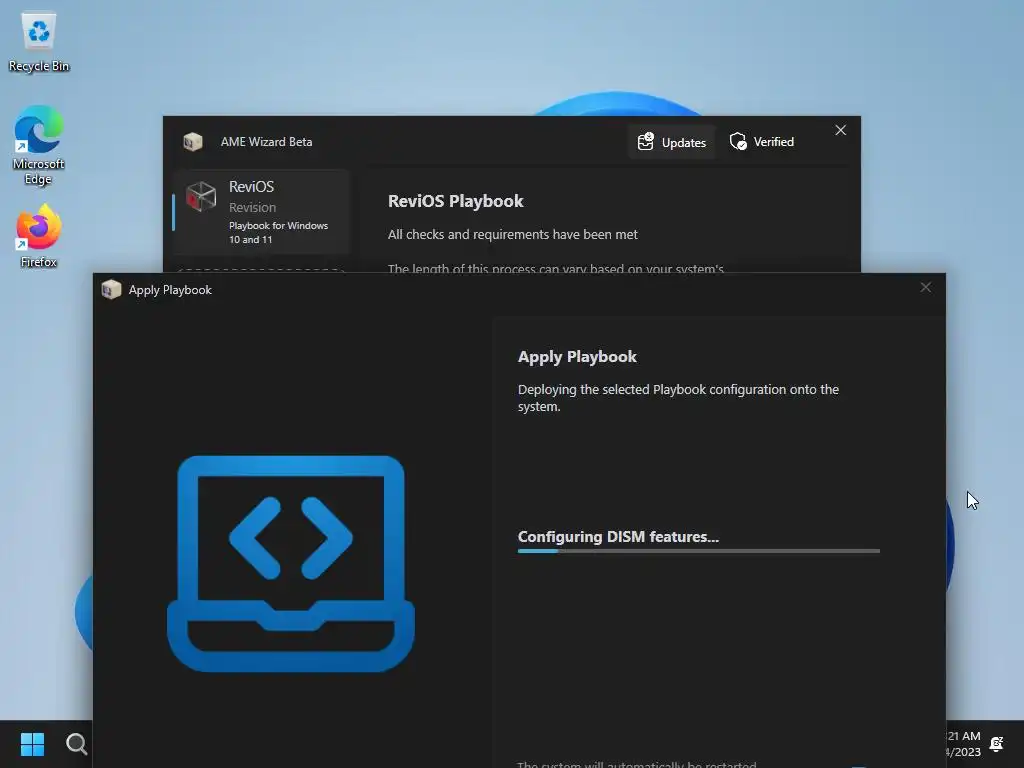Click the playbook deployment progress bar
The image size is (1024, 768).
pos(698,551)
